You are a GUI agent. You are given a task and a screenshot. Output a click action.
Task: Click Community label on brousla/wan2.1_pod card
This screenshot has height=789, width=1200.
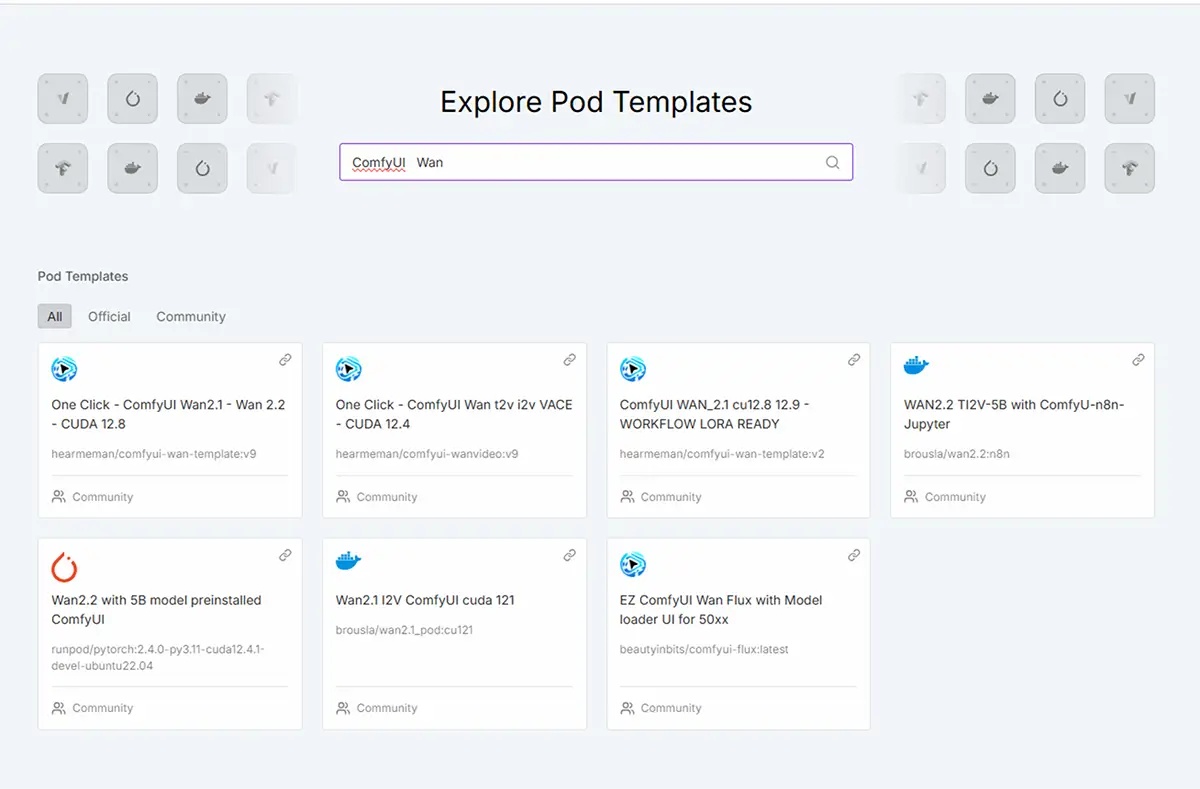pyautogui.click(x=386, y=708)
